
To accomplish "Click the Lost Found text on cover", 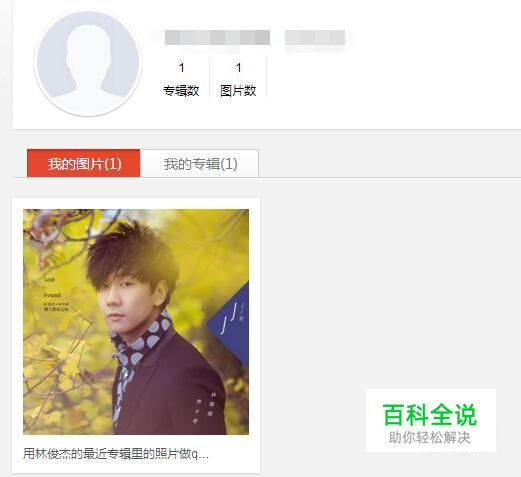I will 52,287.
